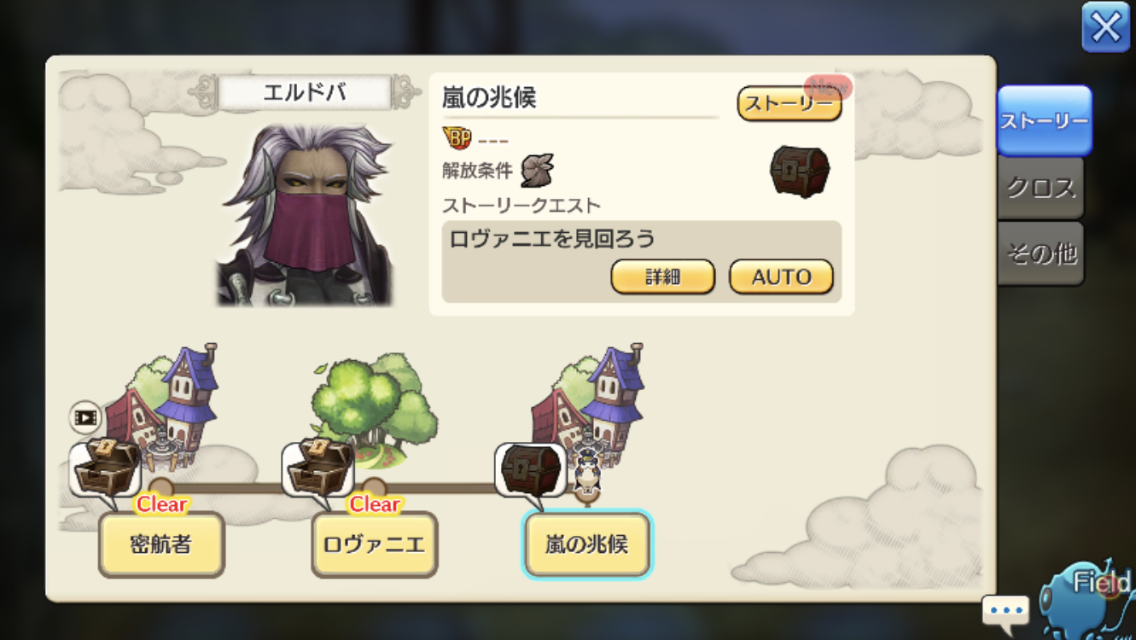Viewport: 1136px width, 640px height.
Task: Open the chat speech bubble icon
Action: [x=1006, y=611]
